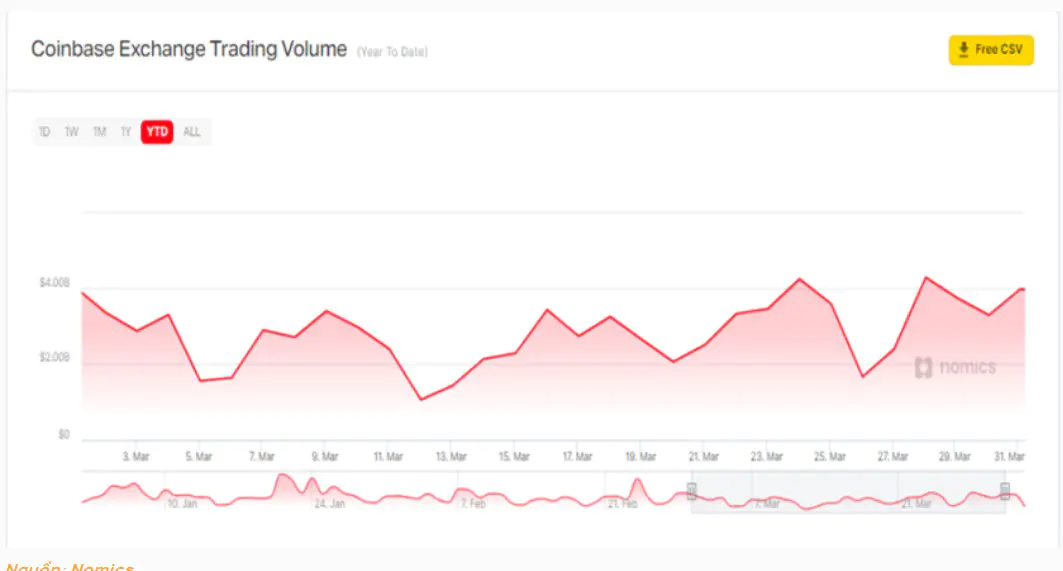
Task: Switch to the 1M time range
Action: (100, 132)
